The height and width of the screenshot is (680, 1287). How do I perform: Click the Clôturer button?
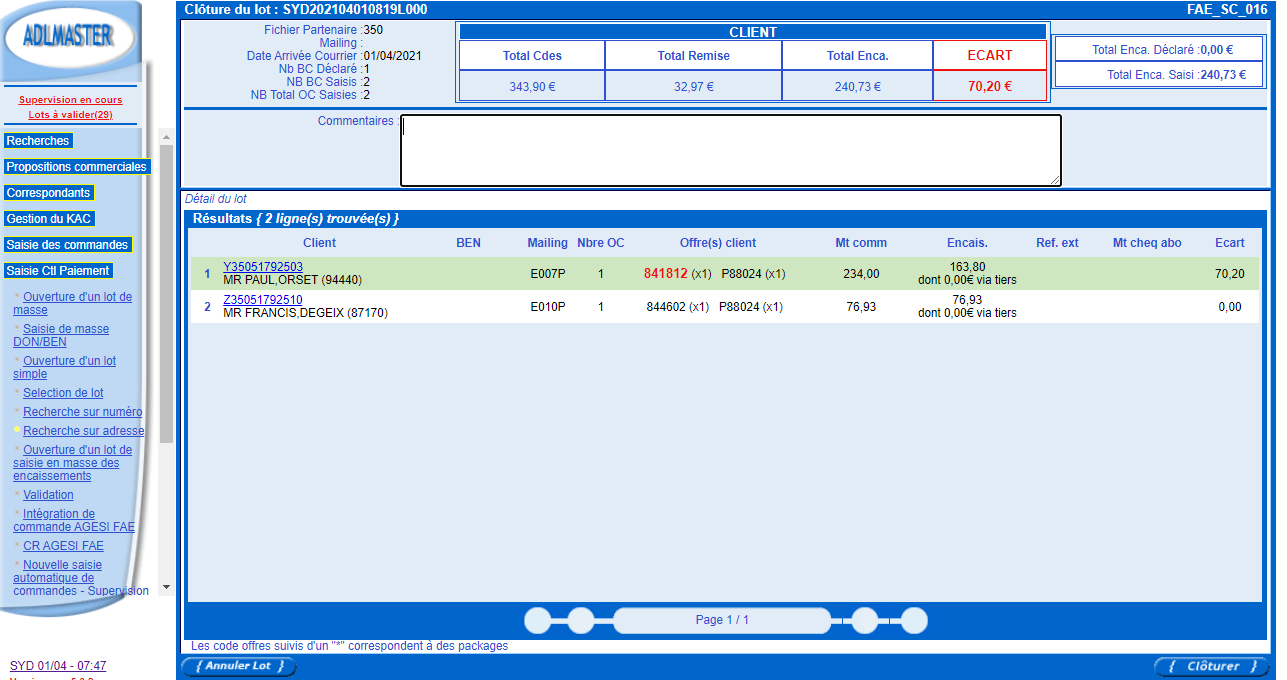1212,666
